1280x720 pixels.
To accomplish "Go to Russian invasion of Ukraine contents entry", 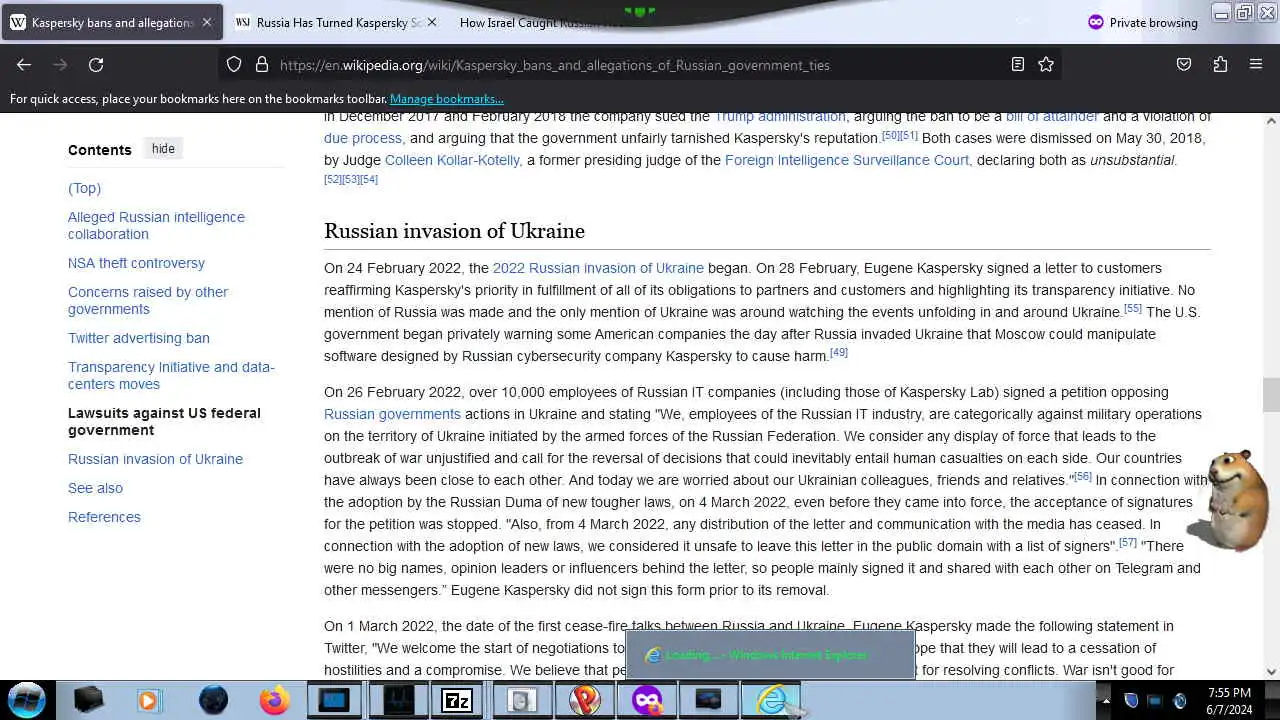I will click(x=155, y=459).
